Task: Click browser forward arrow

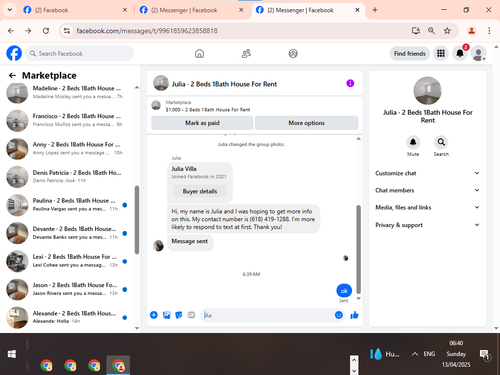Action: pos(28,31)
